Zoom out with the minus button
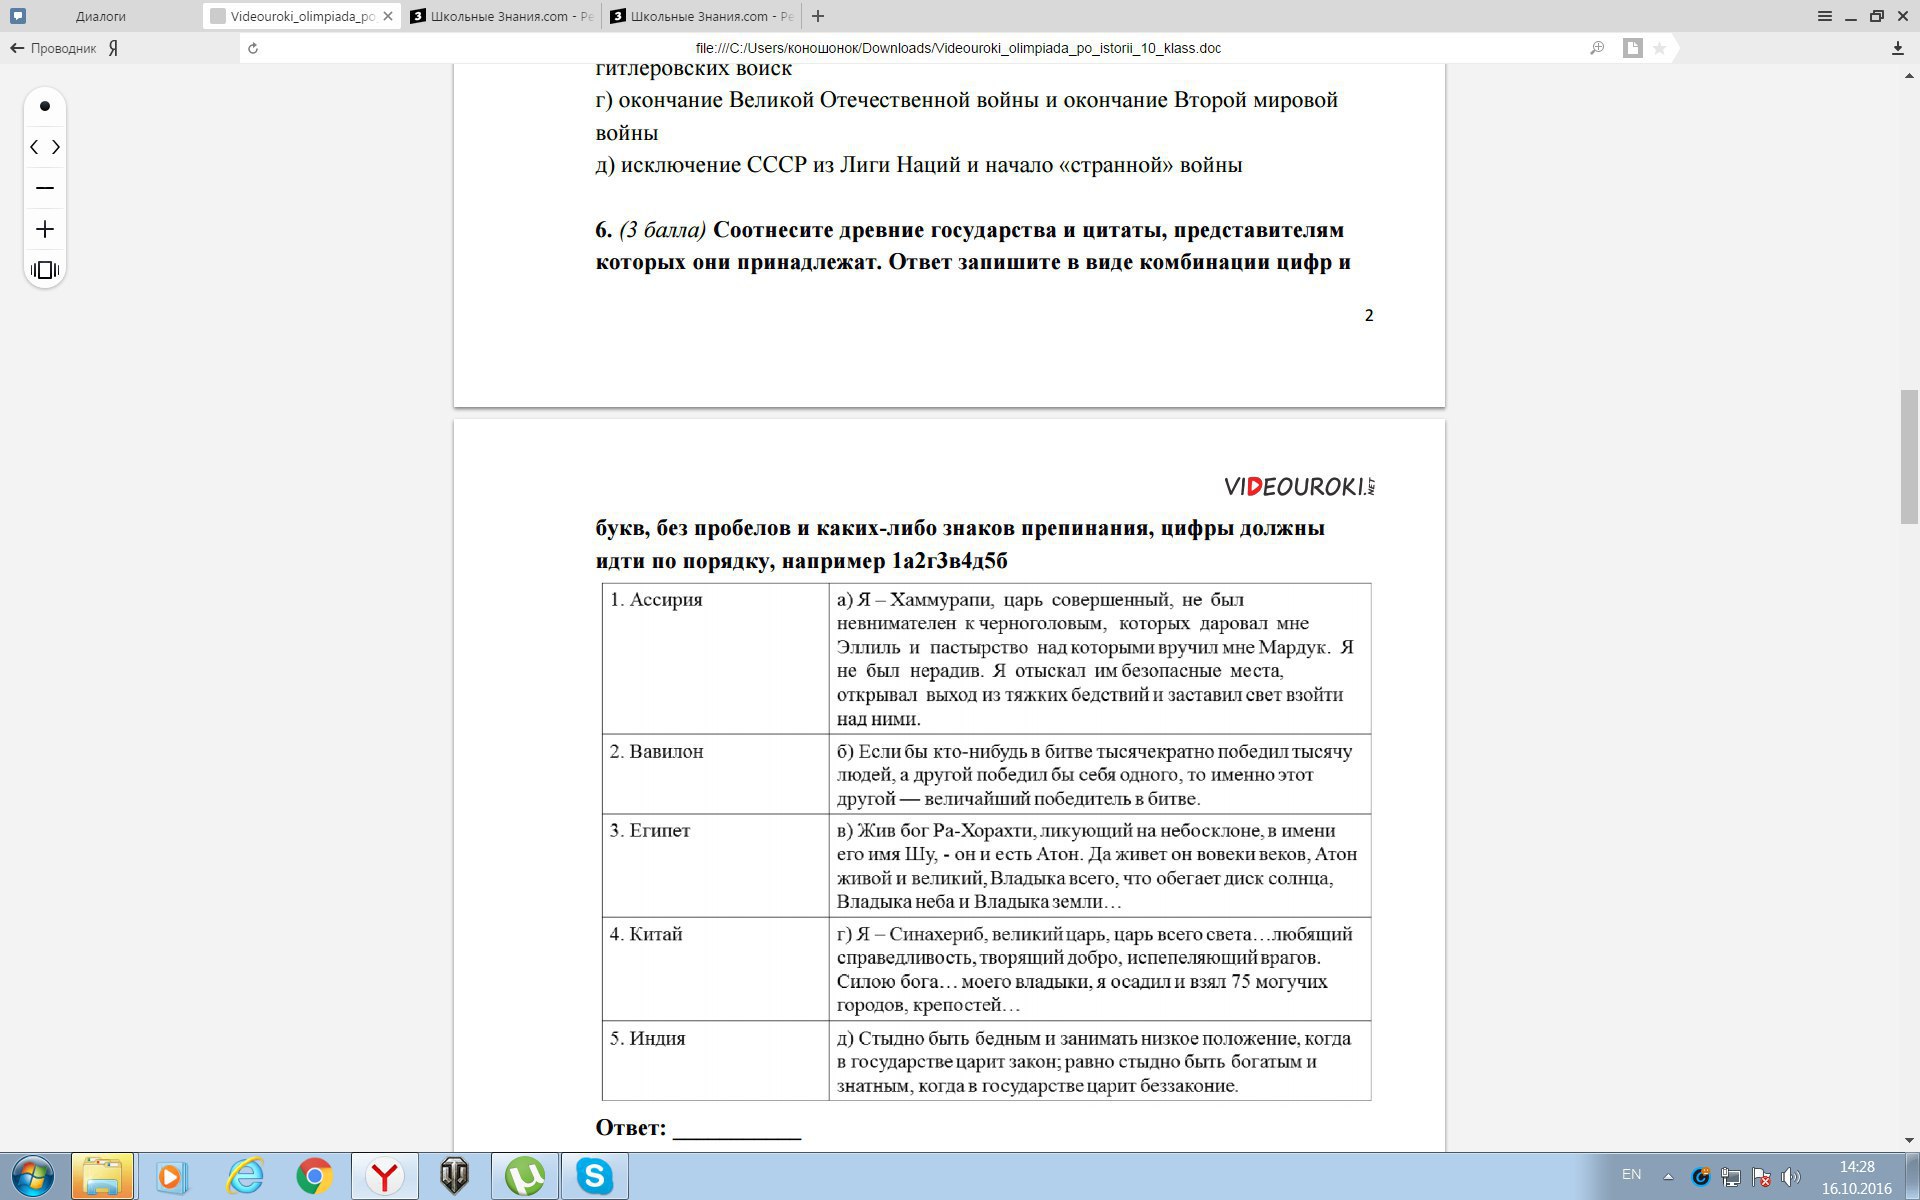Image resolution: width=1920 pixels, height=1200 pixels. [44, 188]
